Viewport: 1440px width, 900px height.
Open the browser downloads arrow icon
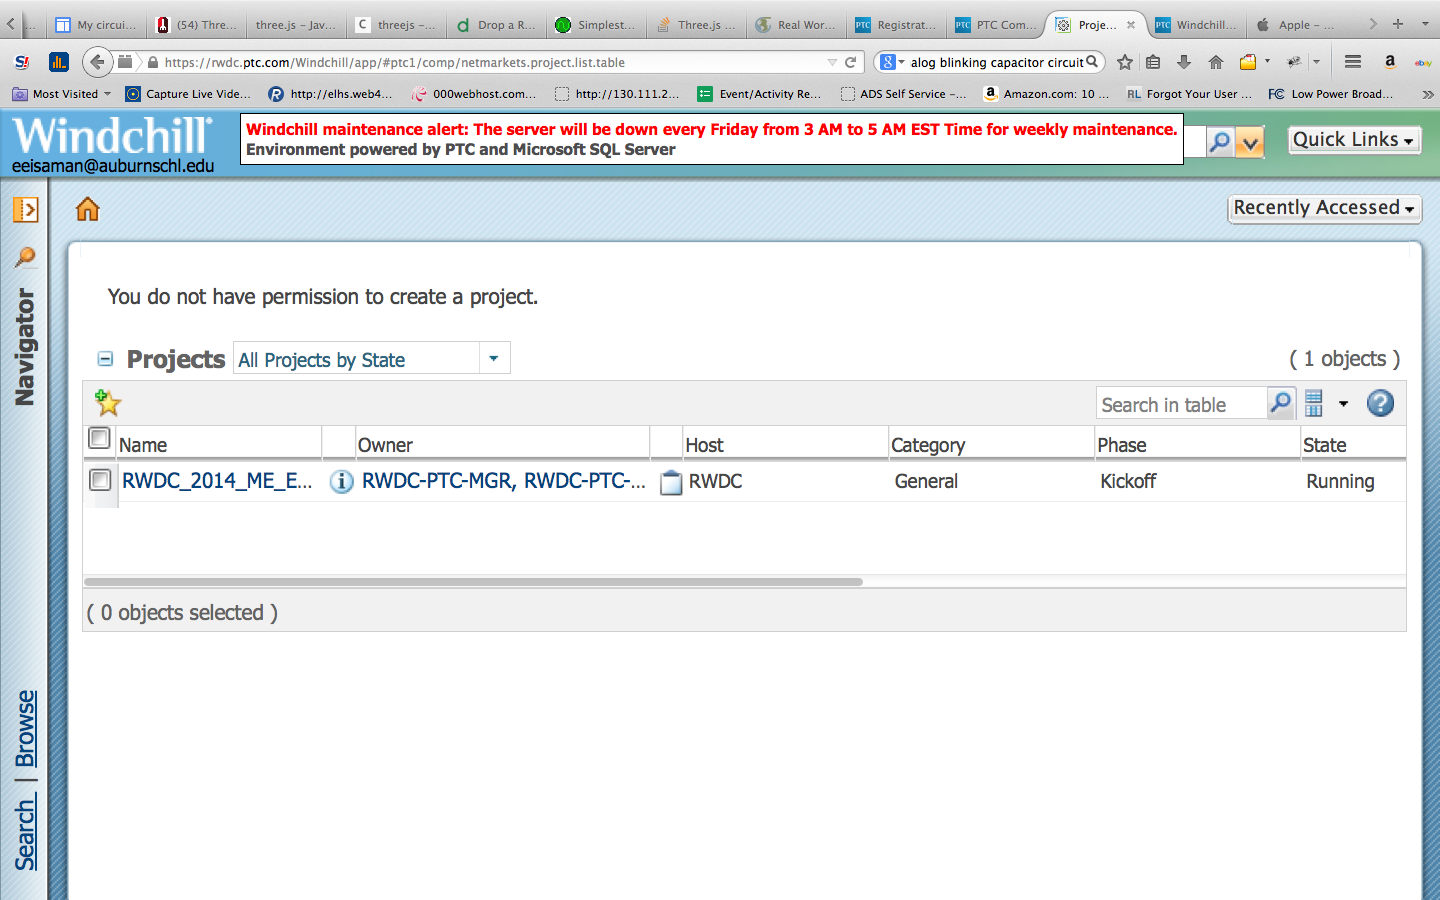tap(1184, 62)
